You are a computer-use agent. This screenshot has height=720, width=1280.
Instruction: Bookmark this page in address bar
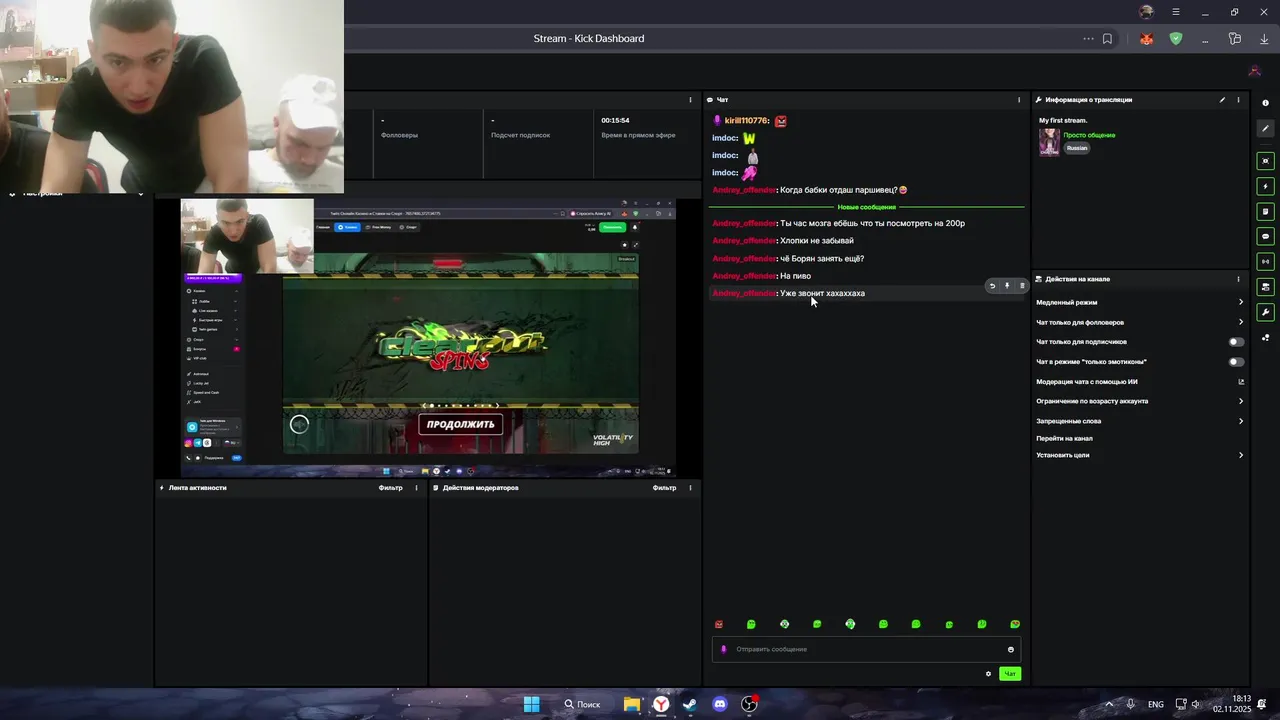coord(1107,39)
